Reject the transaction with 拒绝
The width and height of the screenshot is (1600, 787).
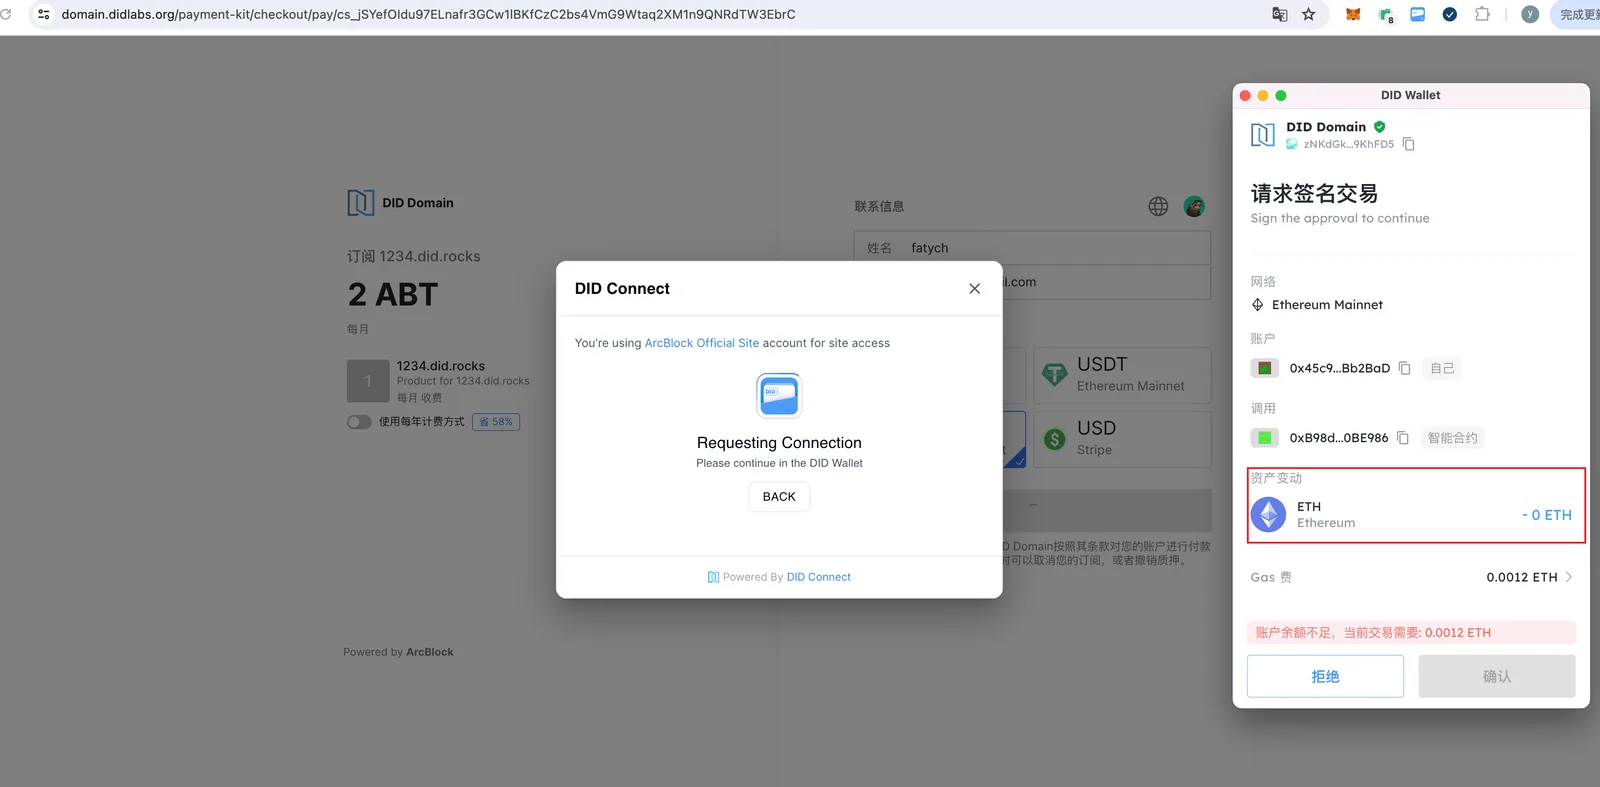1325,677
